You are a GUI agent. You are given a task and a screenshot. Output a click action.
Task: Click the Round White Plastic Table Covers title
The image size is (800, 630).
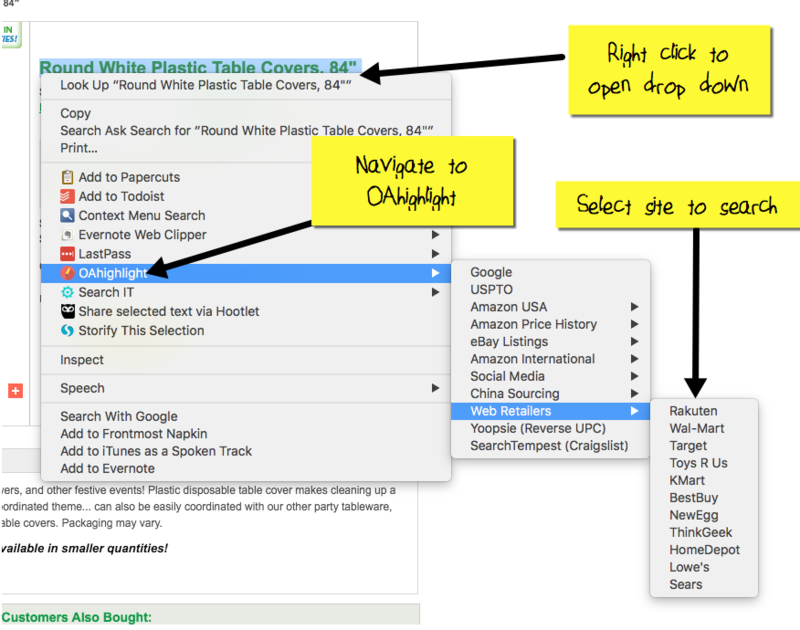pos(198,67)
